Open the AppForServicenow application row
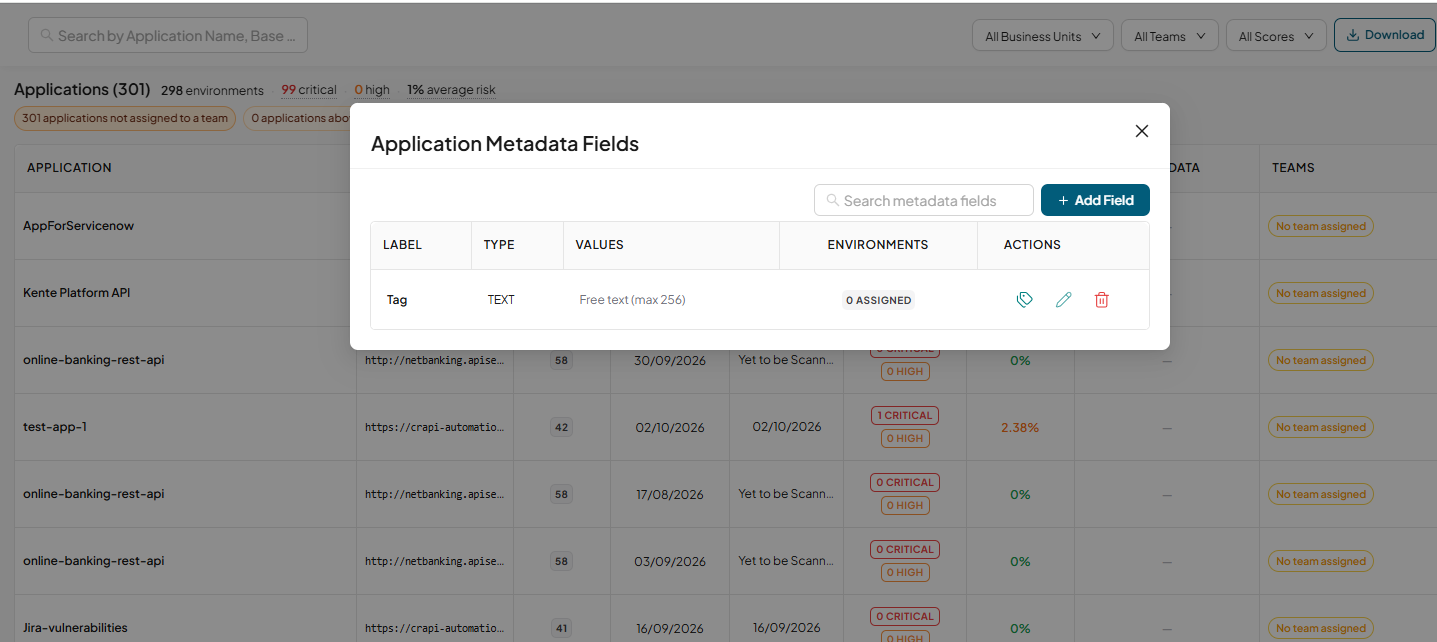The image size is (1437, 642). (x=78, y=226)
